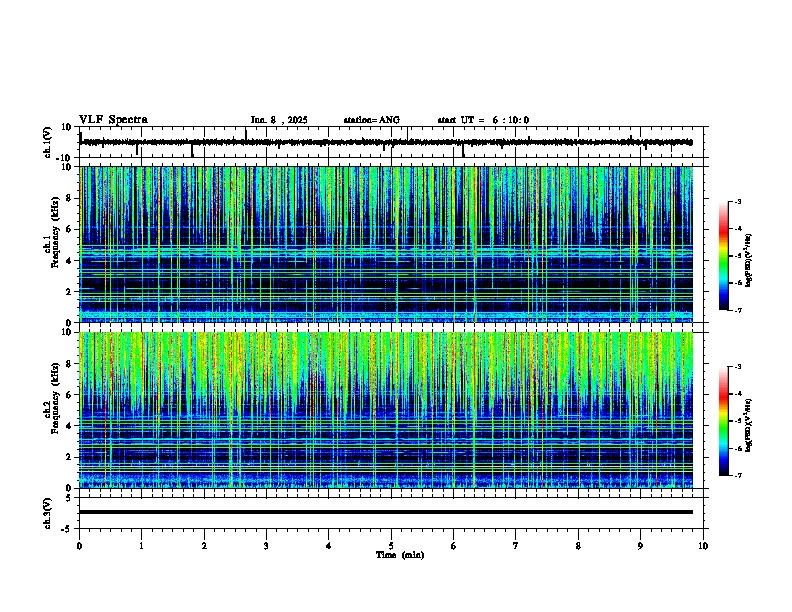Click the Time axis tick label "4"

329,546
